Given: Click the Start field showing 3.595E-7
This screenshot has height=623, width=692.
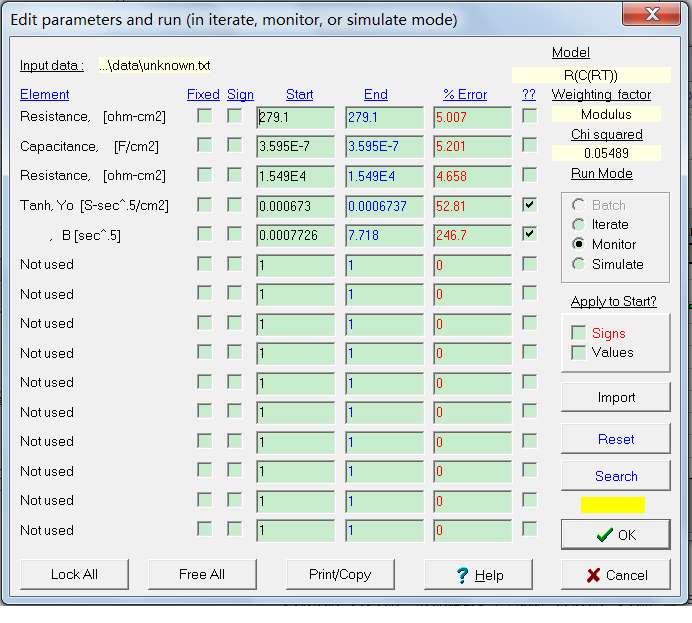Looking at the screenshot, I should [x=295, y=146].
